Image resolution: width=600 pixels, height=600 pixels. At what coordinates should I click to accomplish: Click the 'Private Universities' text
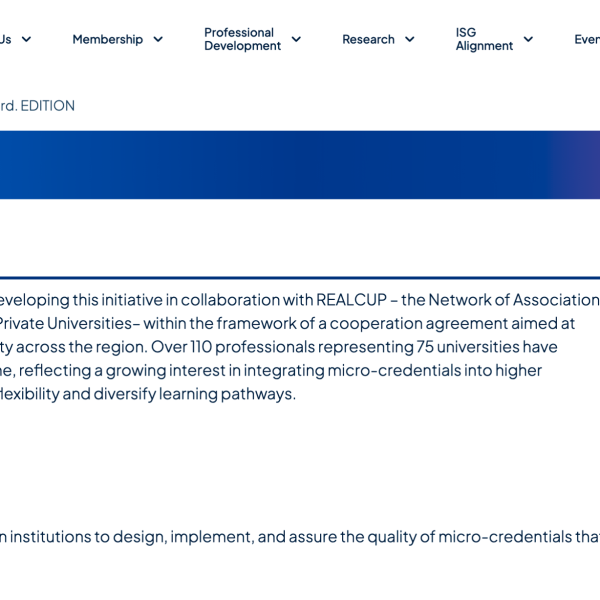coord(67,323)
